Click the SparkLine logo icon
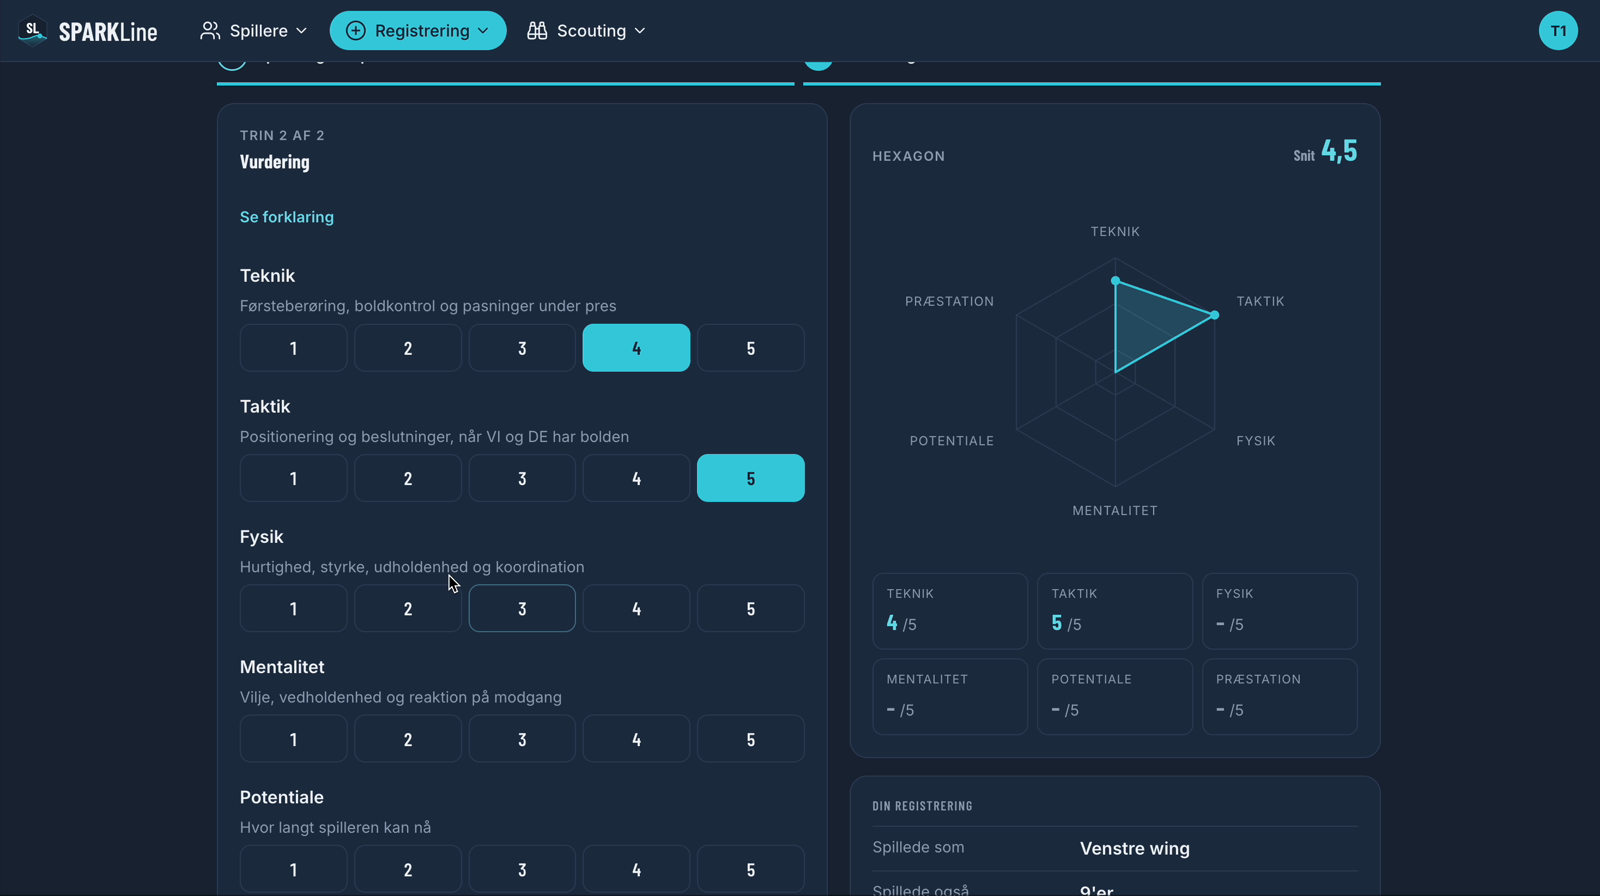The height and width of the screenshot is (896, 1600). (x=33, y=31)
